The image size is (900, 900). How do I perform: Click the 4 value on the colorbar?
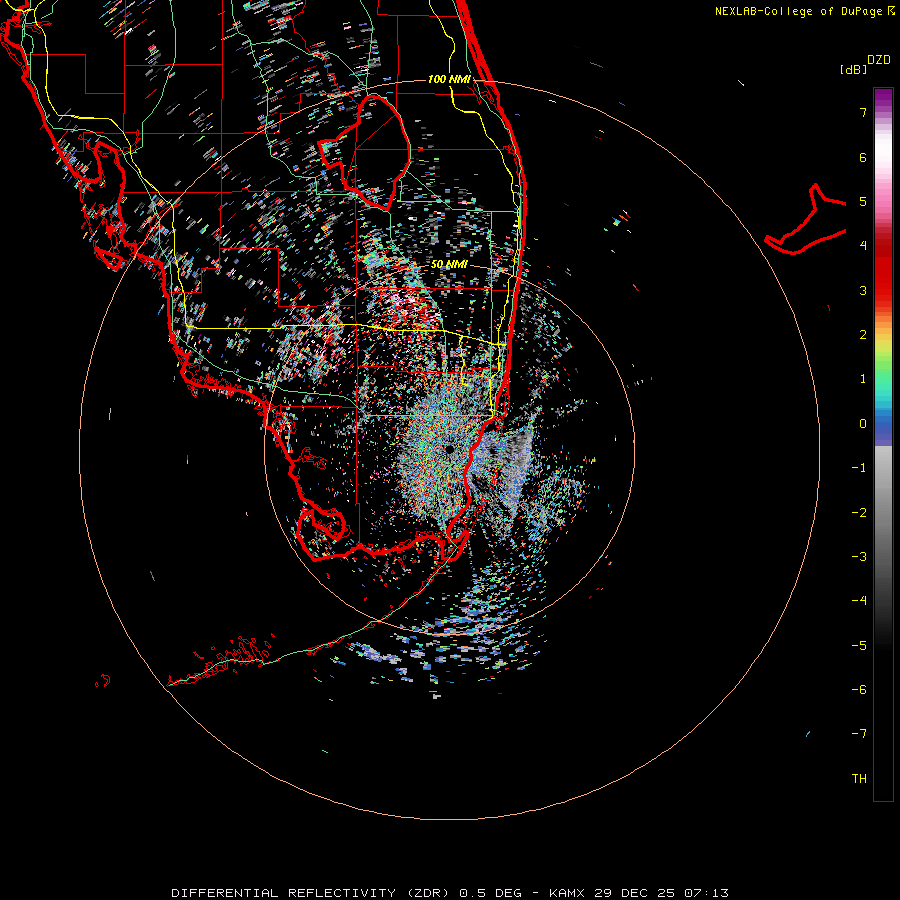click(x=863, y=246)
